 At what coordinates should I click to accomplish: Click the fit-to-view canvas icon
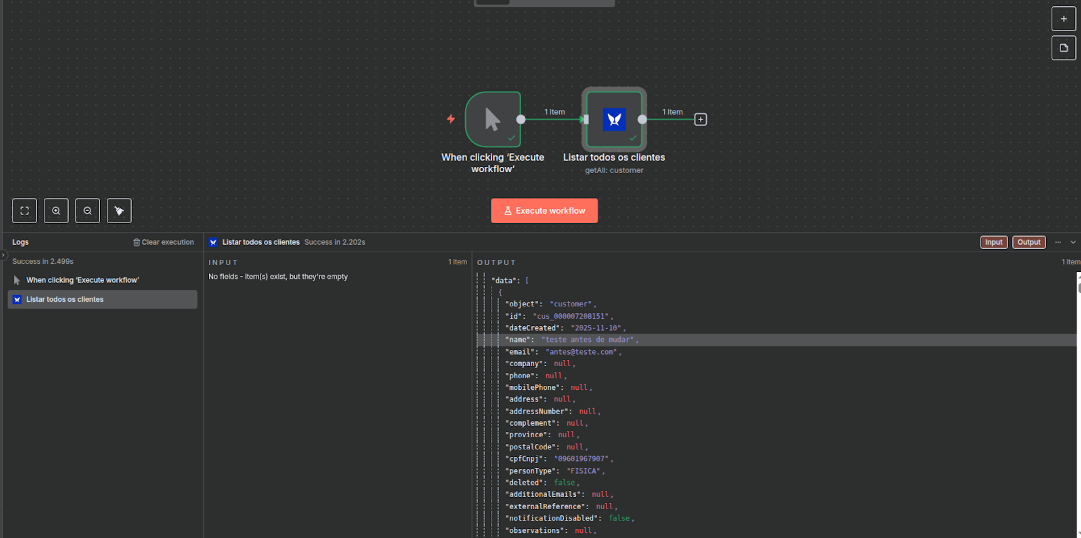pyautogui.click(x=25, y=210)
